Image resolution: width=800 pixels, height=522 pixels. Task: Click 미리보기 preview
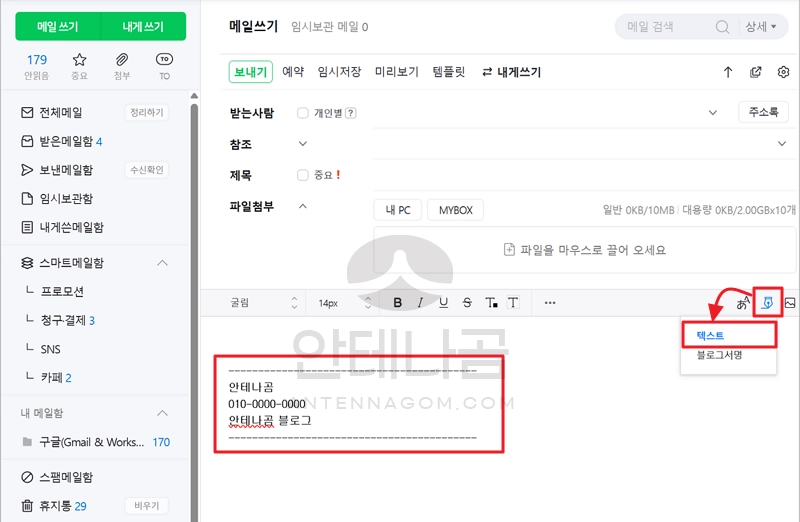[396, 72]
